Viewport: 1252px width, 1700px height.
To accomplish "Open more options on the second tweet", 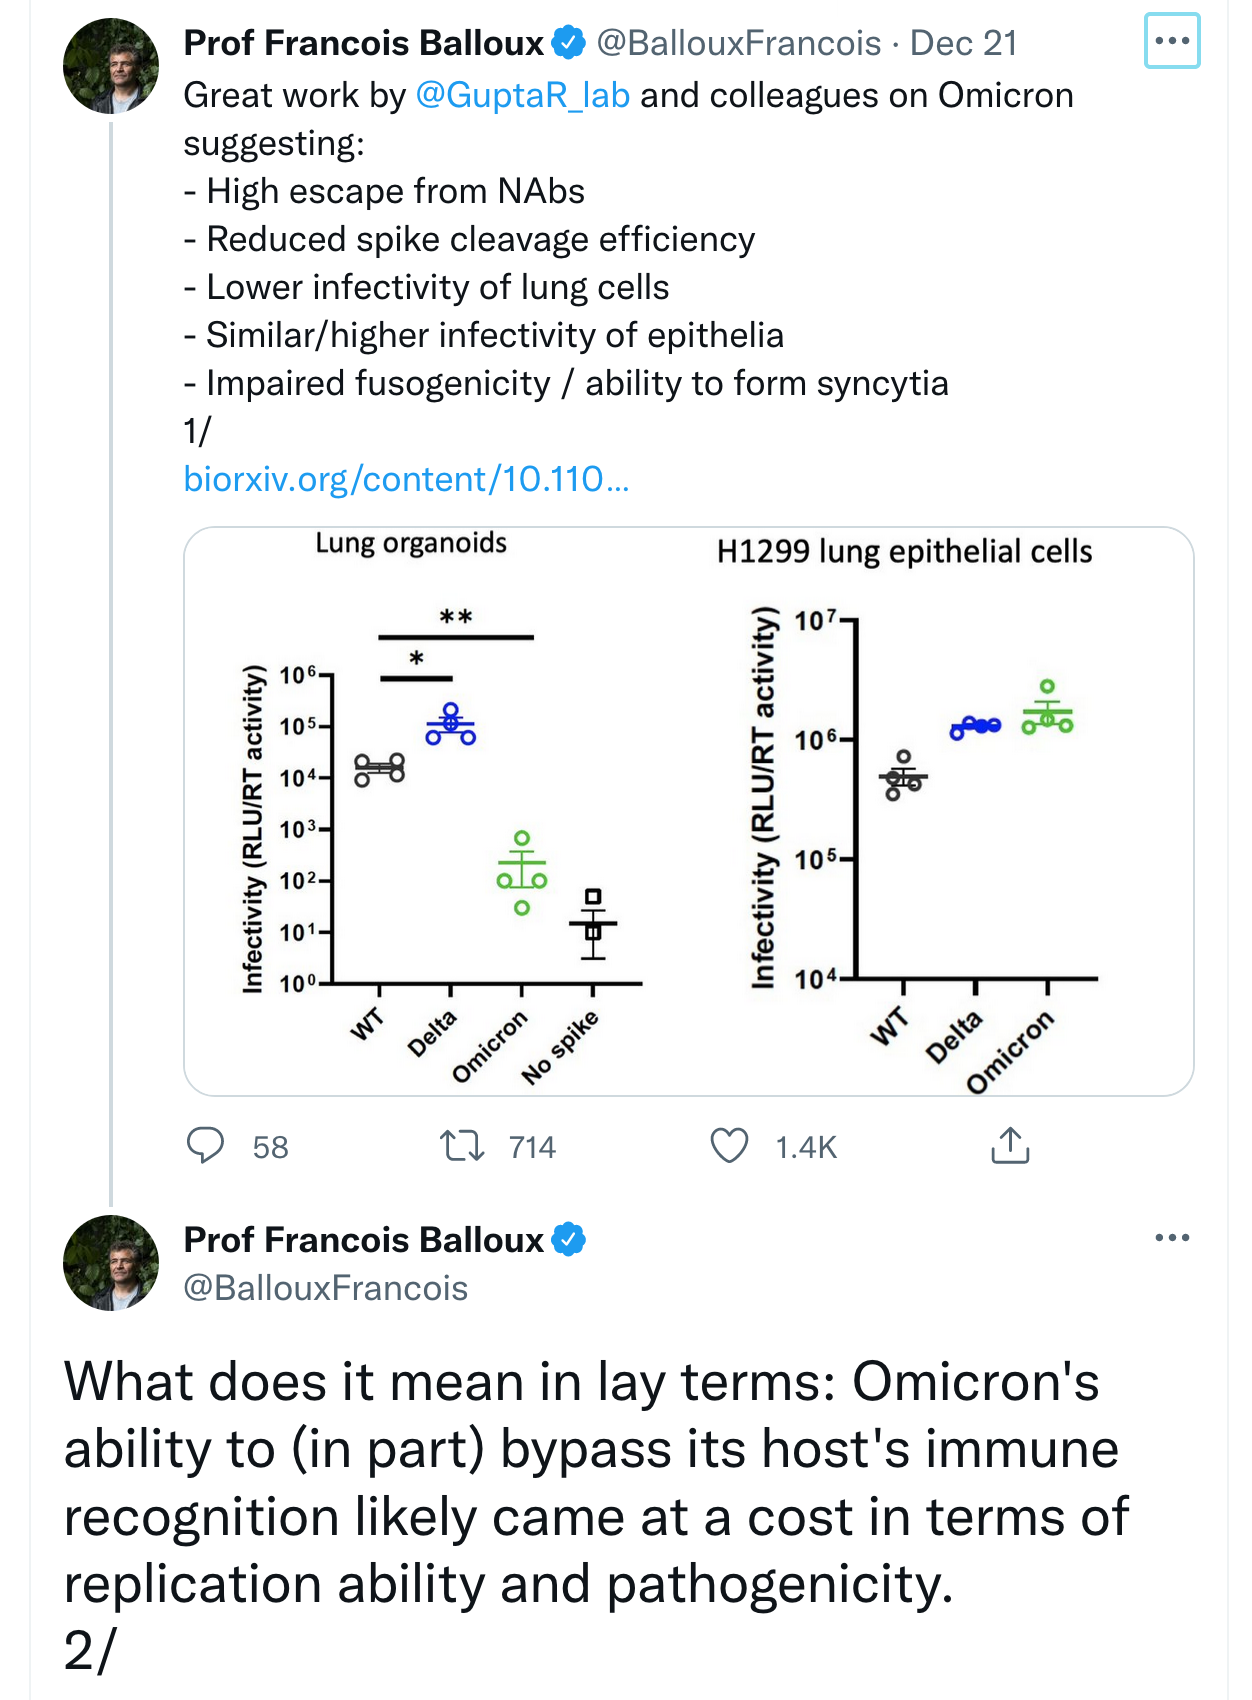I will point(1171,1238).
